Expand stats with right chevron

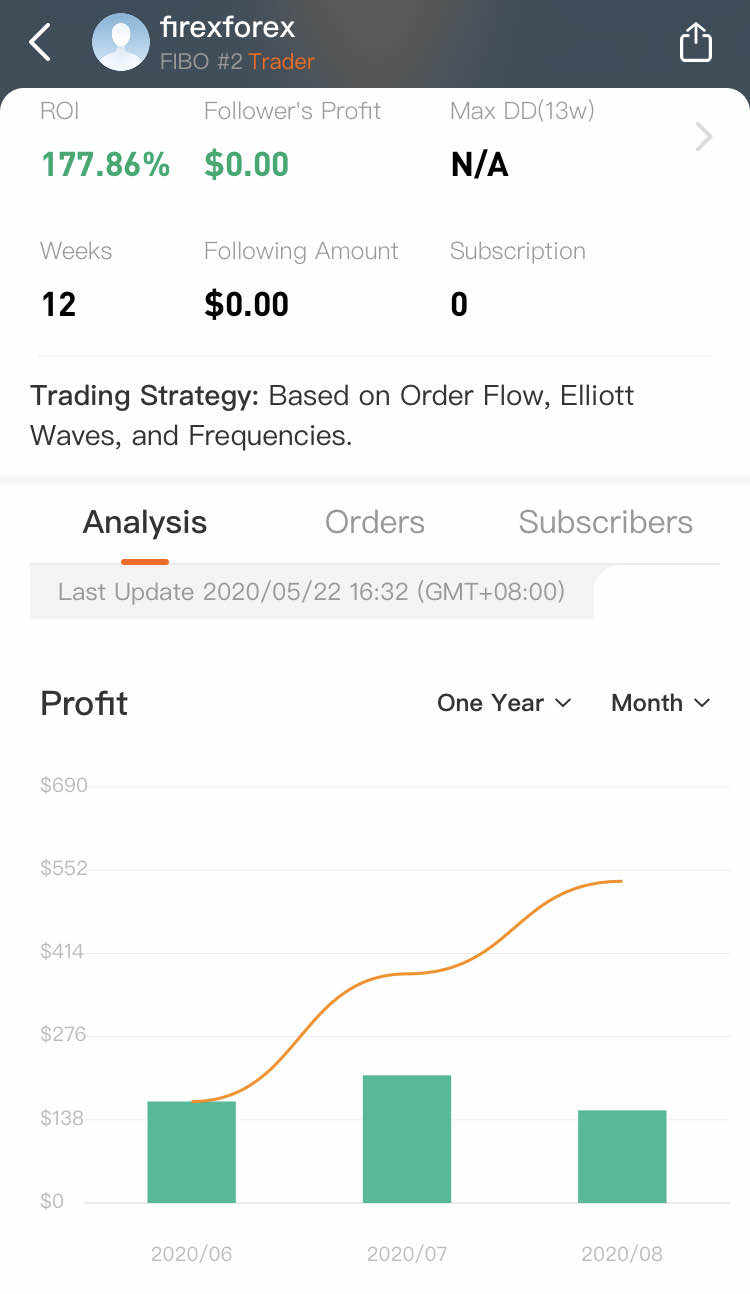tap(704, 137)
